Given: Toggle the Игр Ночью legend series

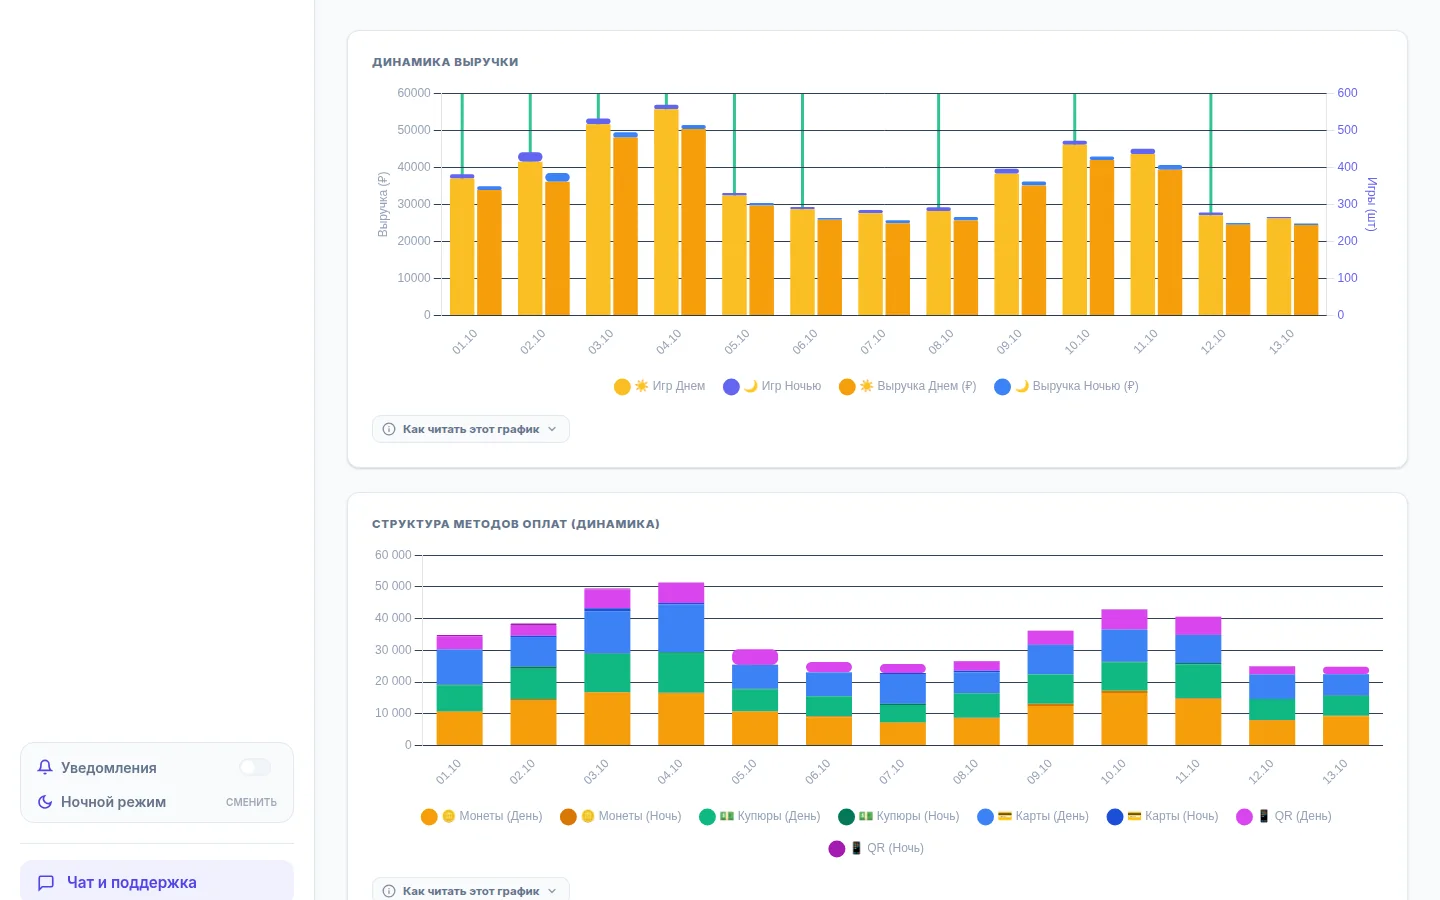Looking at the screenshot, I should pyautogui.click(x=772, y=386).
